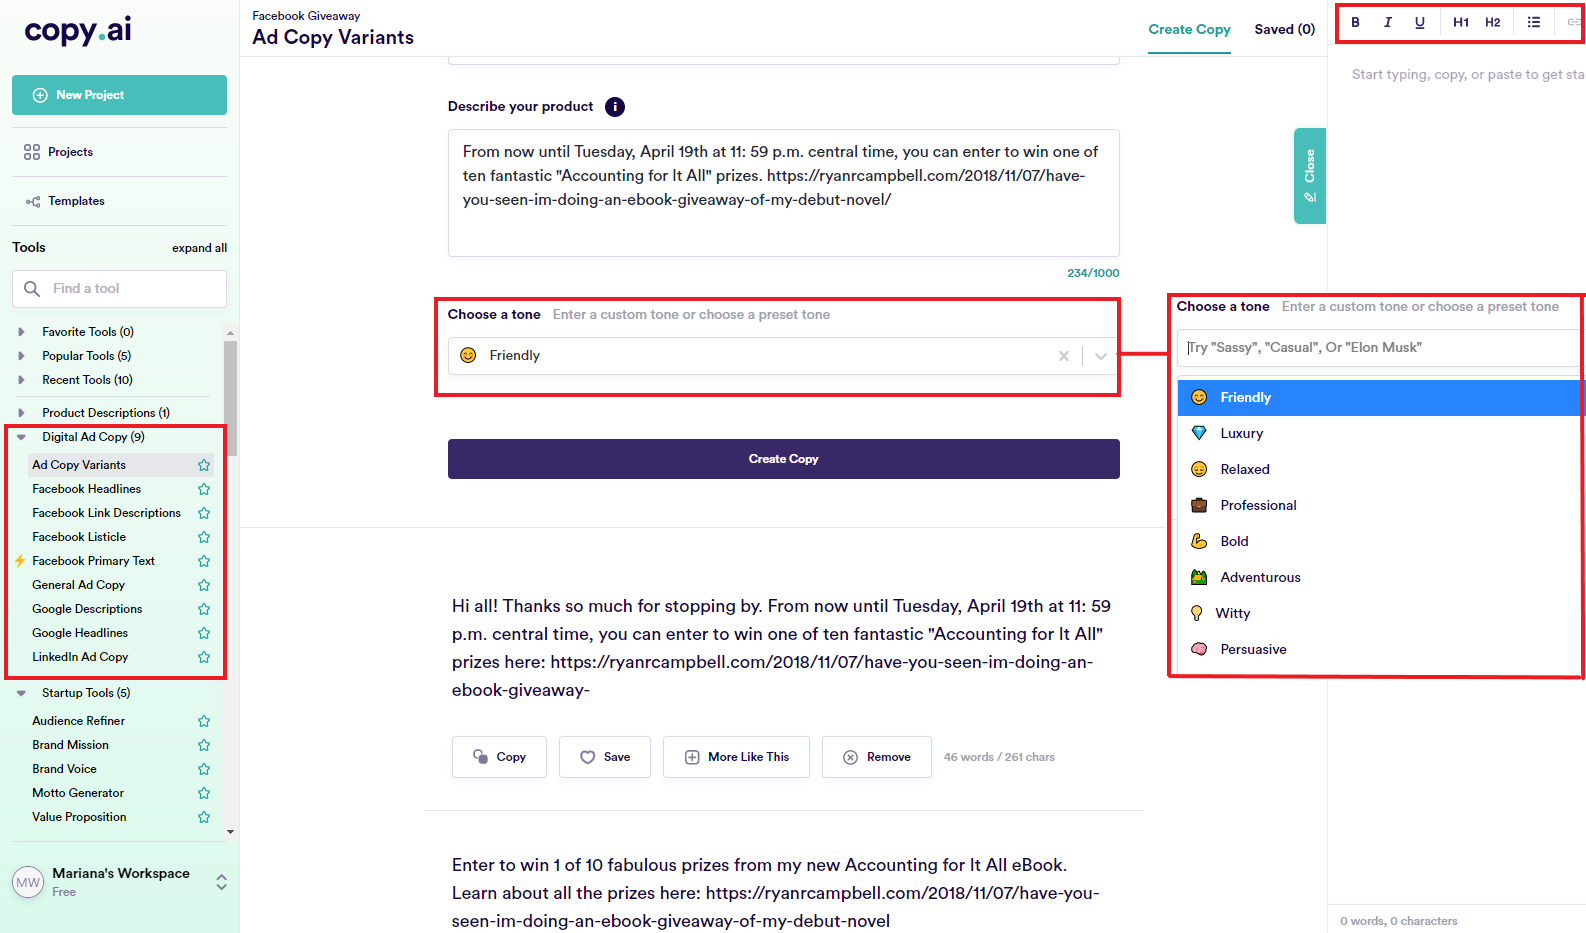Favorite the Google Descriptions star
1586x933 pixels.
point(204,609)
